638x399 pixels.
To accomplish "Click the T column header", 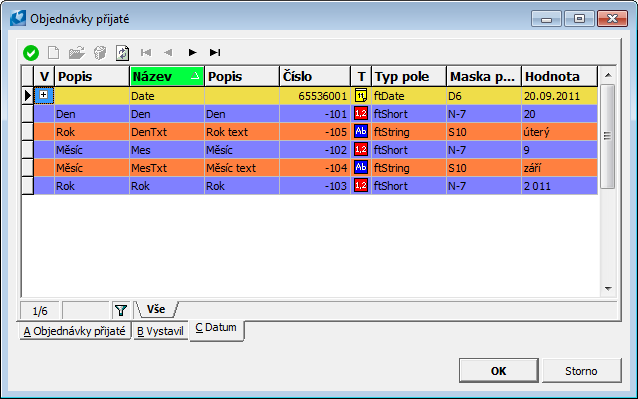I will (361, 76).
